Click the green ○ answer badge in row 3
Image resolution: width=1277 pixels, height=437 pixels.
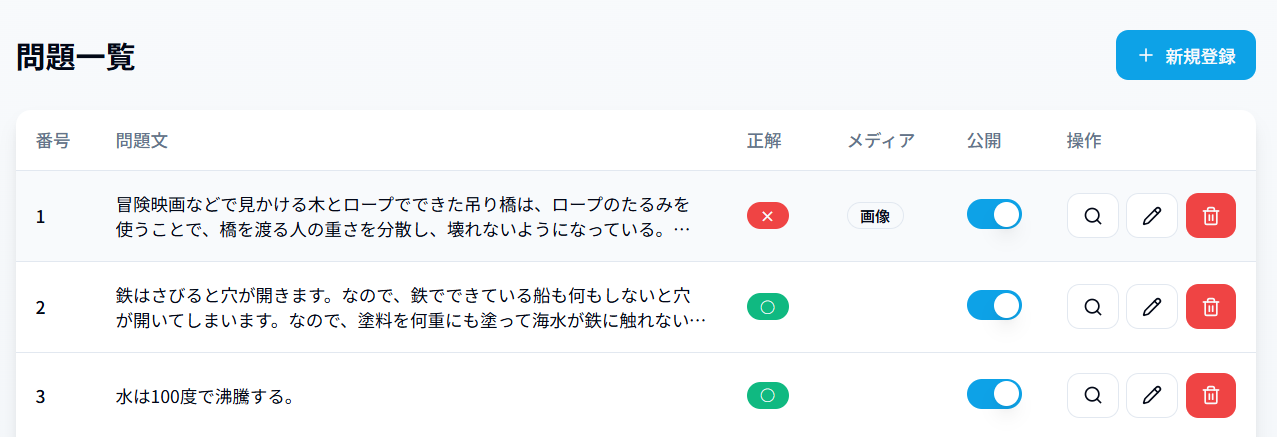[x=768, y=395]
